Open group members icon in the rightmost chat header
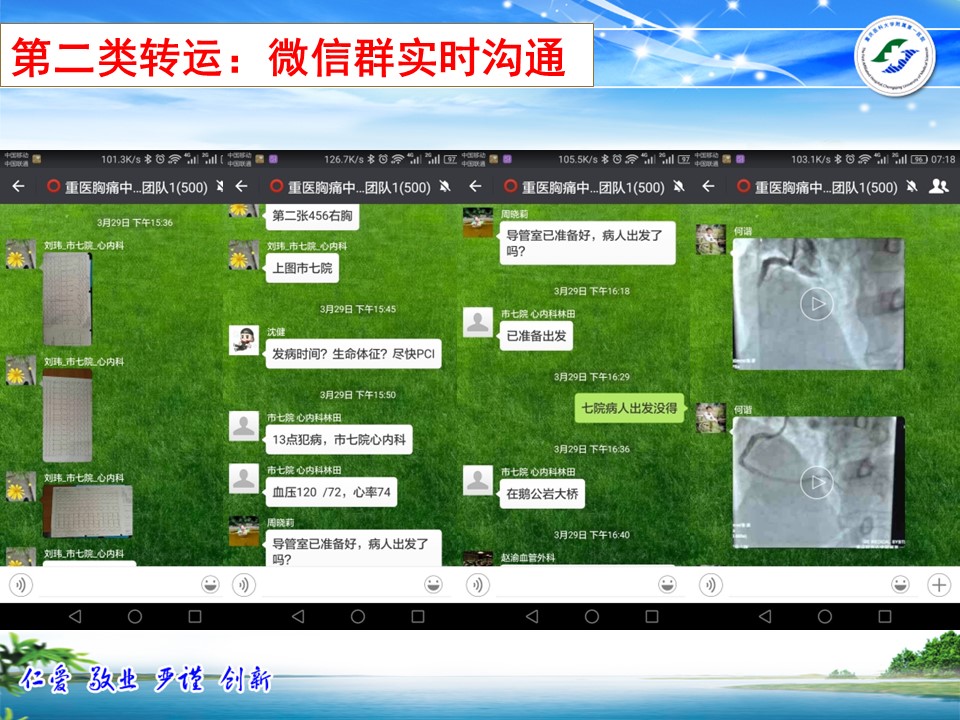The width and height of the screenshot is (960, 720). pyautogui.click(x=938, y=187)
